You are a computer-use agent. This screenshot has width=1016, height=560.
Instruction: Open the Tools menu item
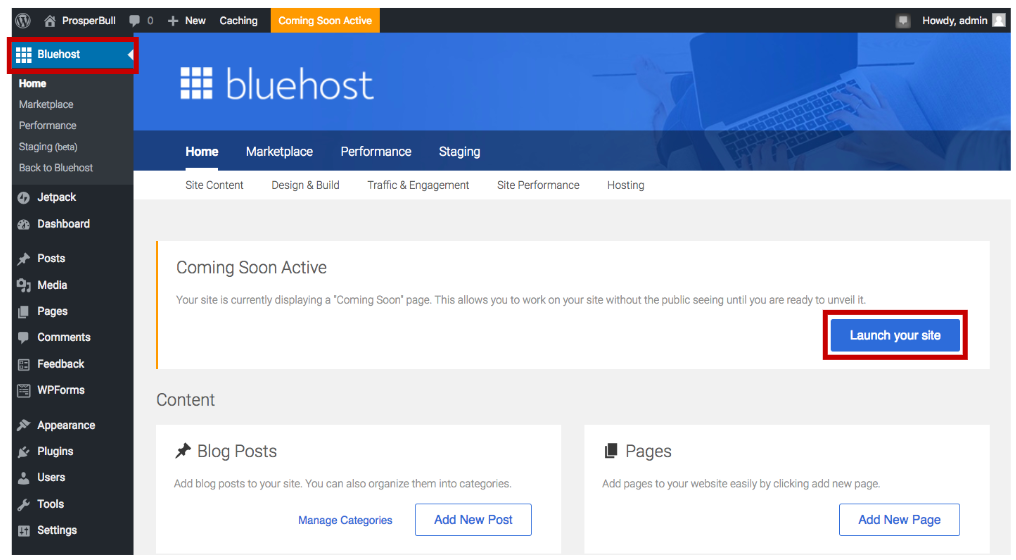[x=51, y=504]
